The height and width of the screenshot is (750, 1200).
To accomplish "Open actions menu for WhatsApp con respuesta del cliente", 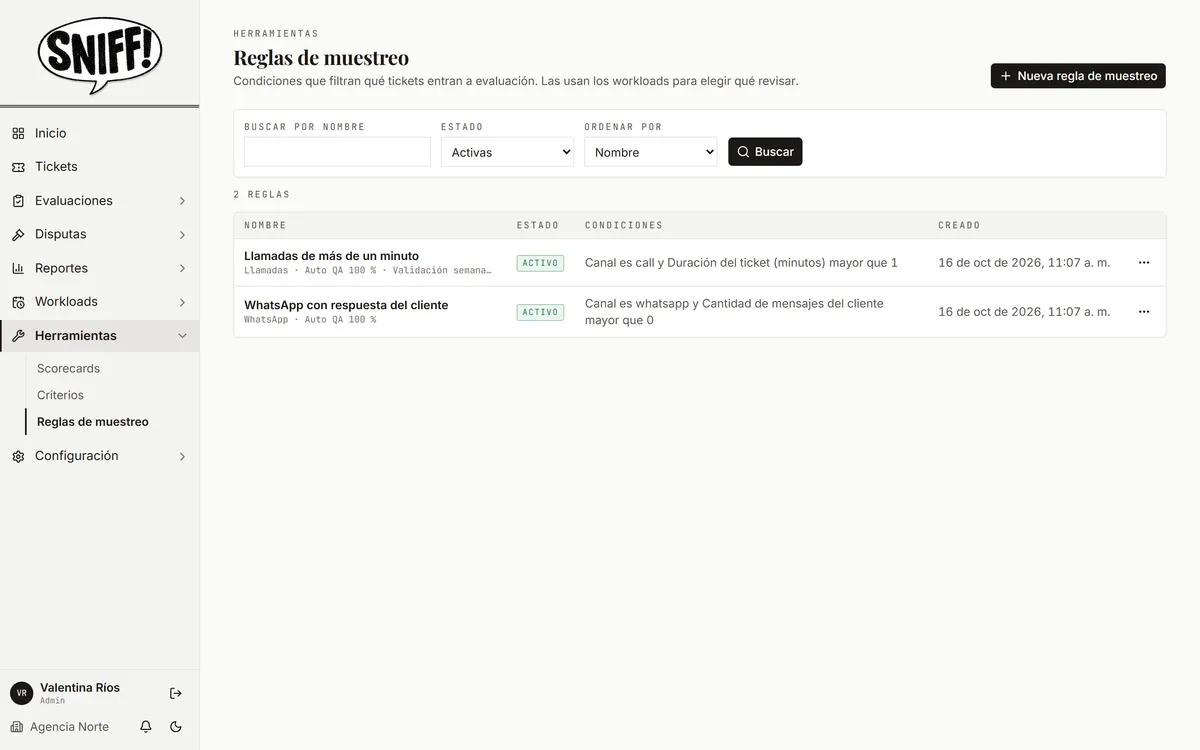I will 1144,311.
